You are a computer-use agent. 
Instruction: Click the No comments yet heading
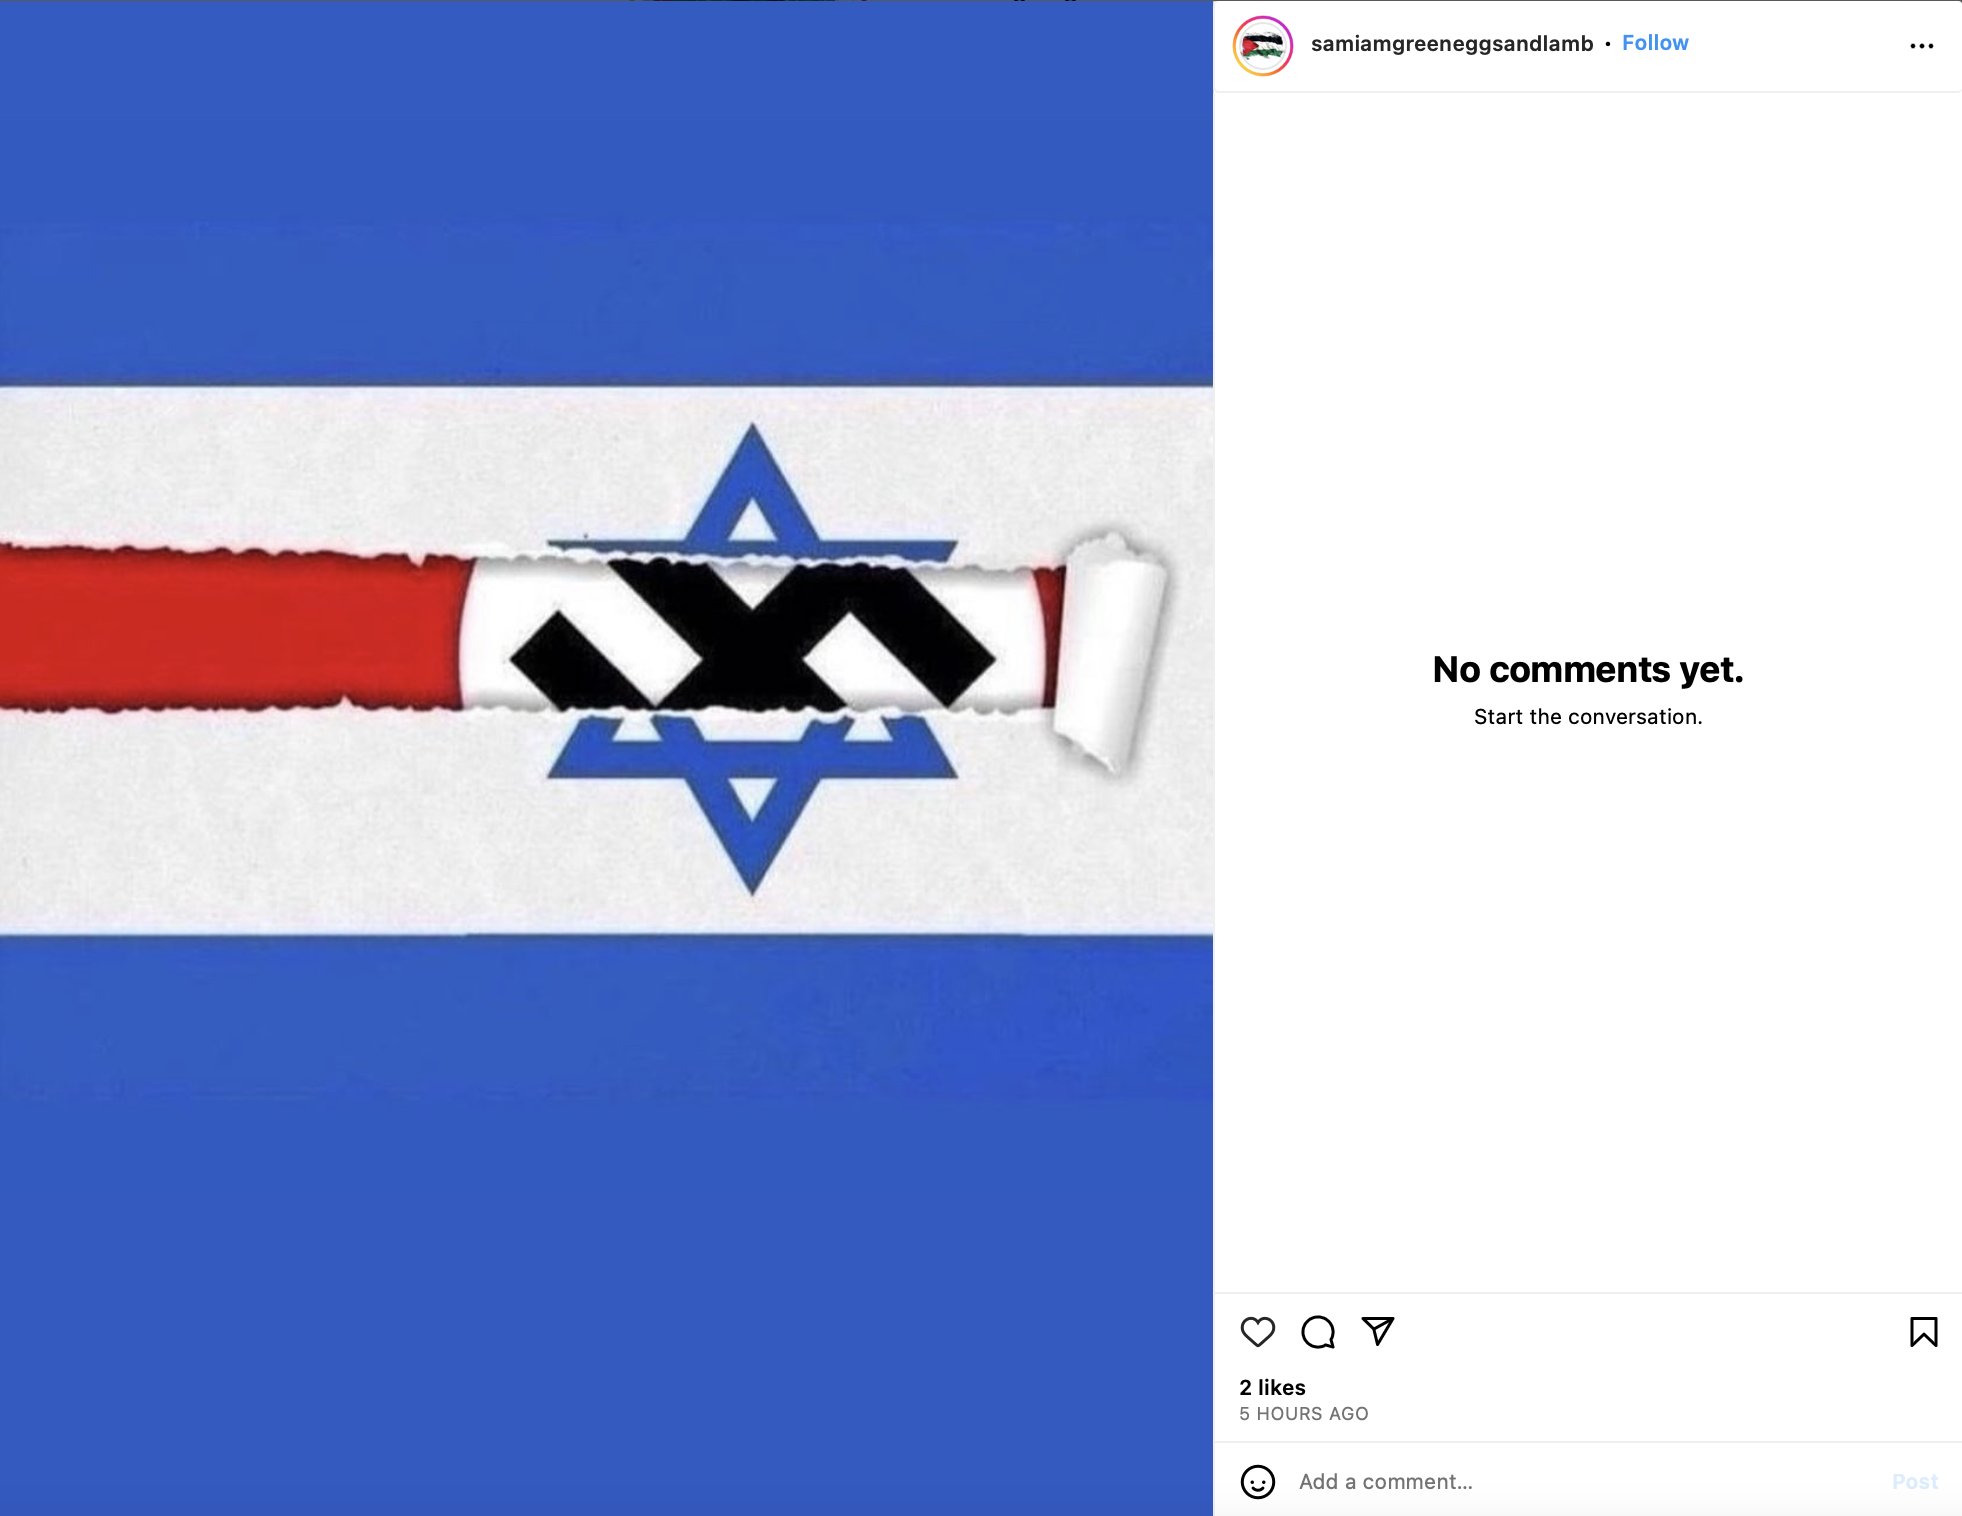[1587, 669]
